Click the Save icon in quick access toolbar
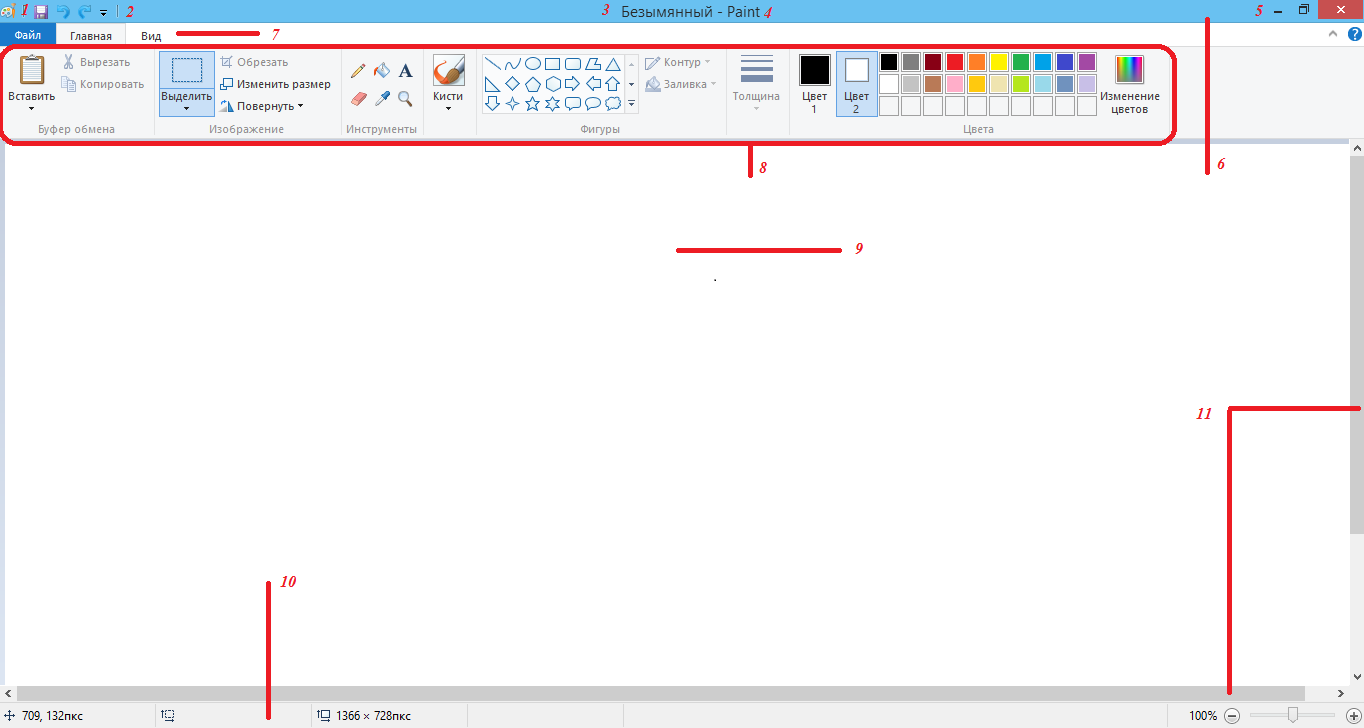The width and height of the screenshot is (1364, 728). coord(41,11)
